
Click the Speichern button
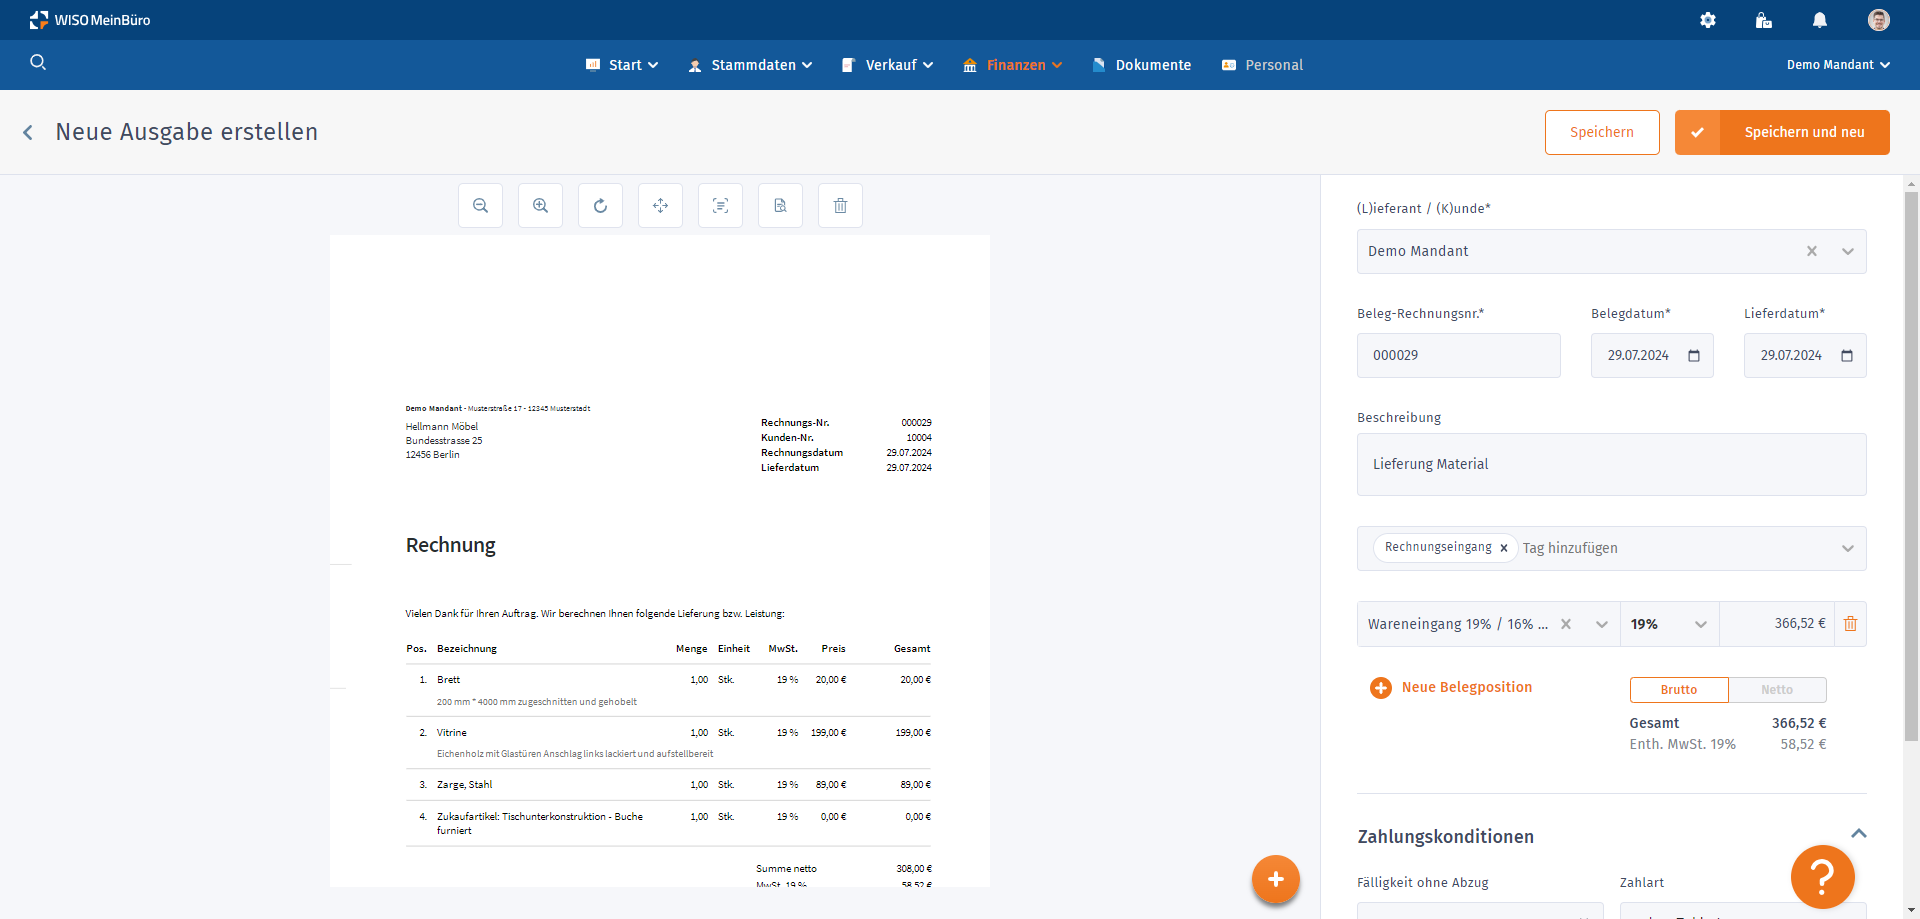pos(1601,132)
